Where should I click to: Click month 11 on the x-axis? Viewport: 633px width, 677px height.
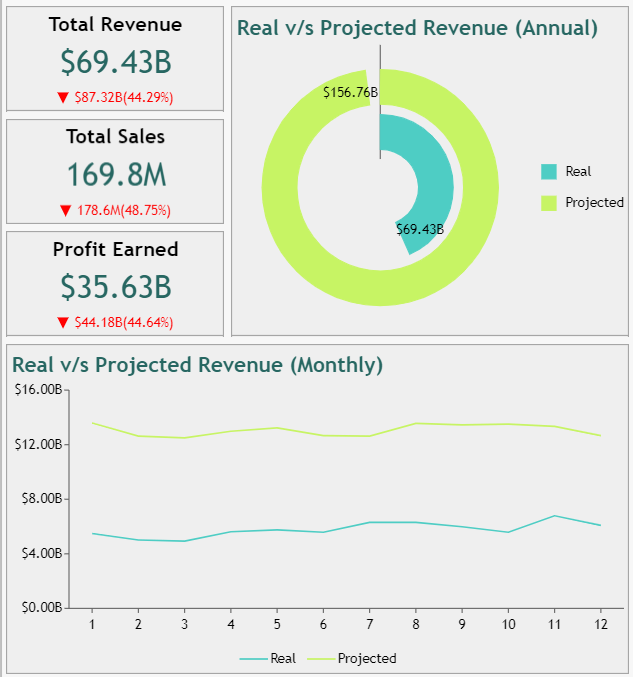pos(554,624)
